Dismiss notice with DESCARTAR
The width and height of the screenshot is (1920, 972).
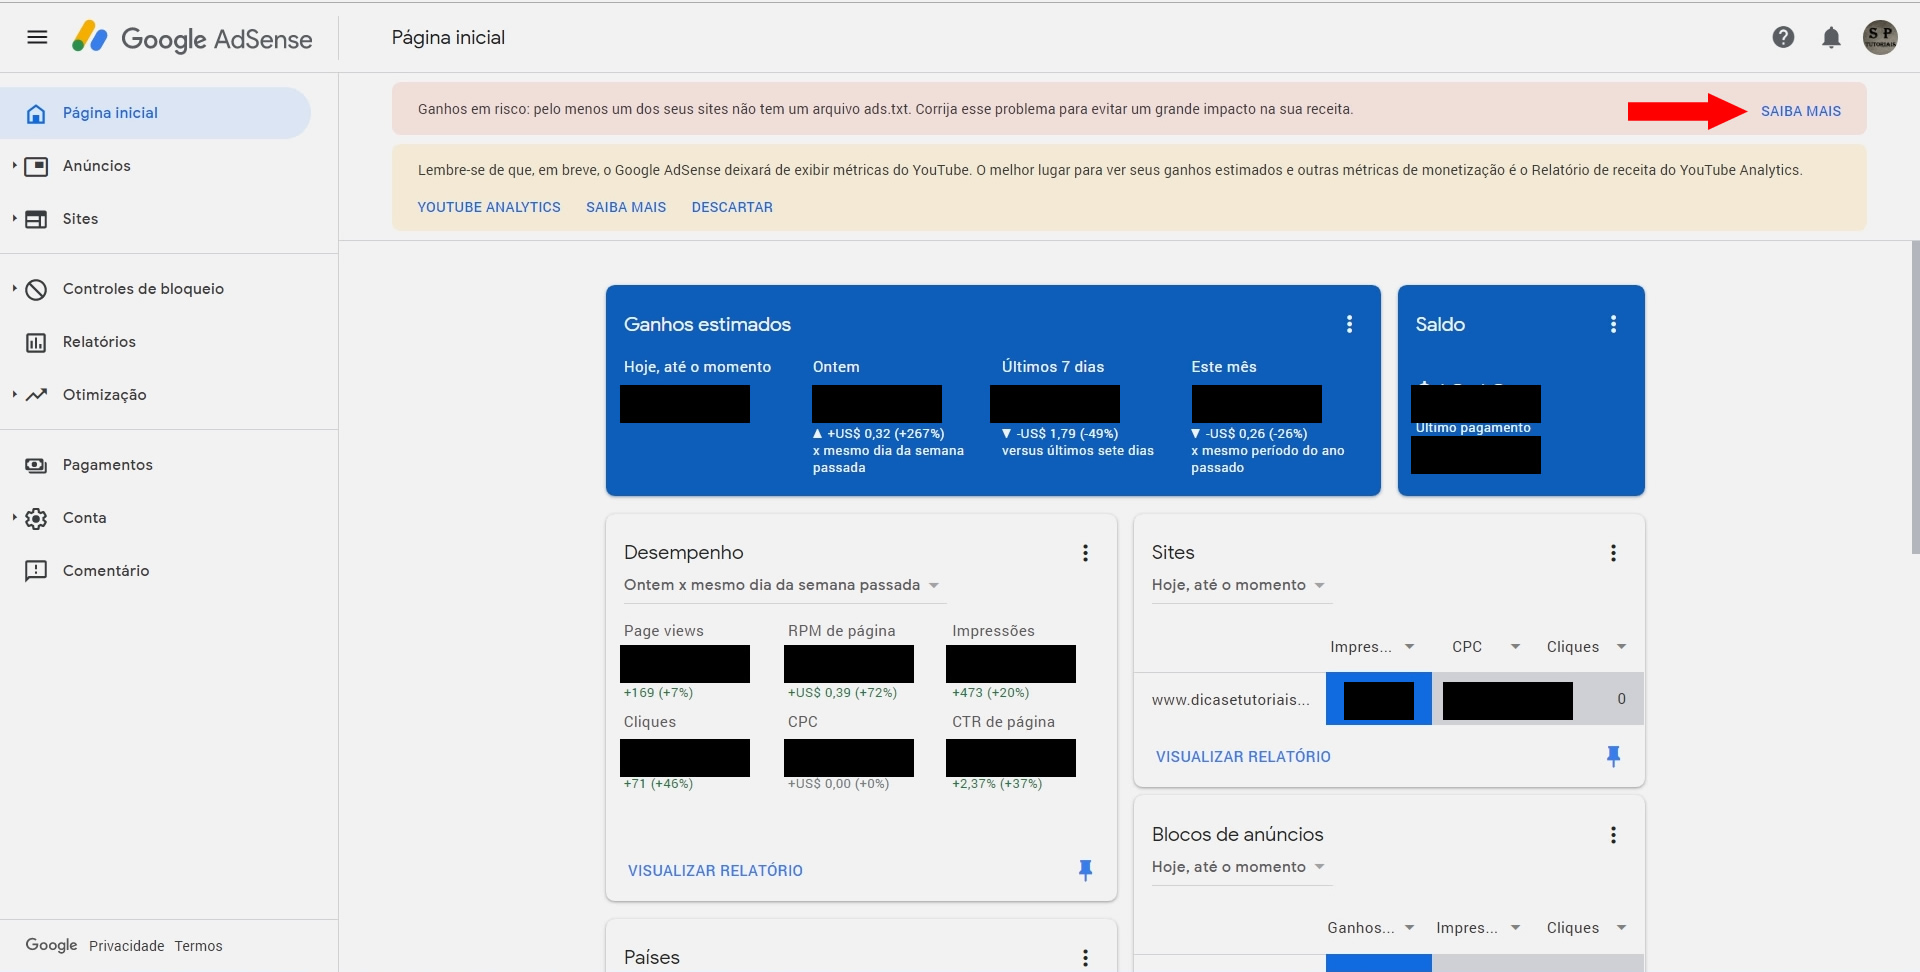click(x=732, y=207)
